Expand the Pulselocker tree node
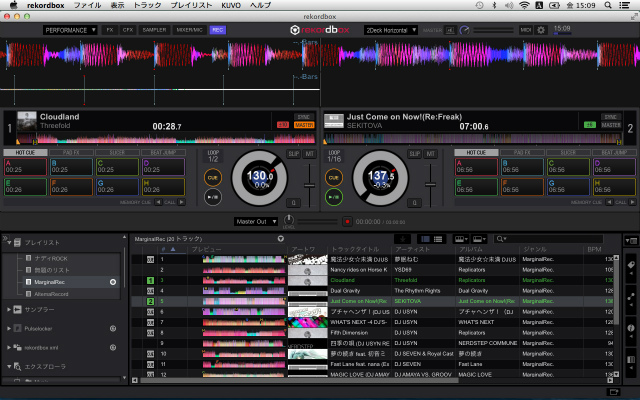 coord(9,329)
